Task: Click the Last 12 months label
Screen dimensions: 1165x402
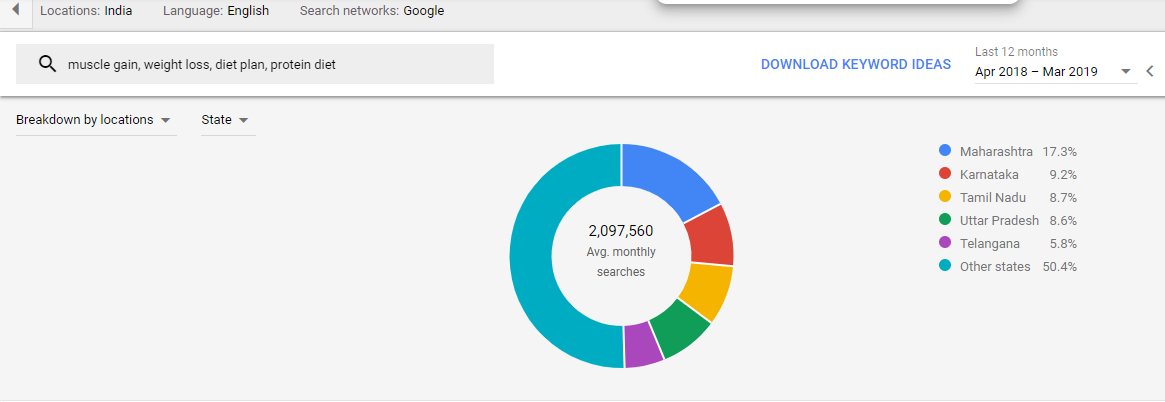Action: (x=1016, y=51)
